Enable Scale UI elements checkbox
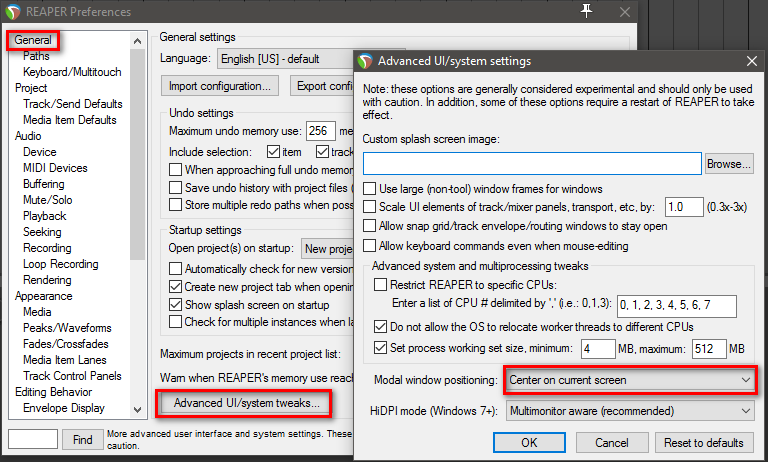Image resolution: width=768 pixels, height=462 pixels. [370, 207]
